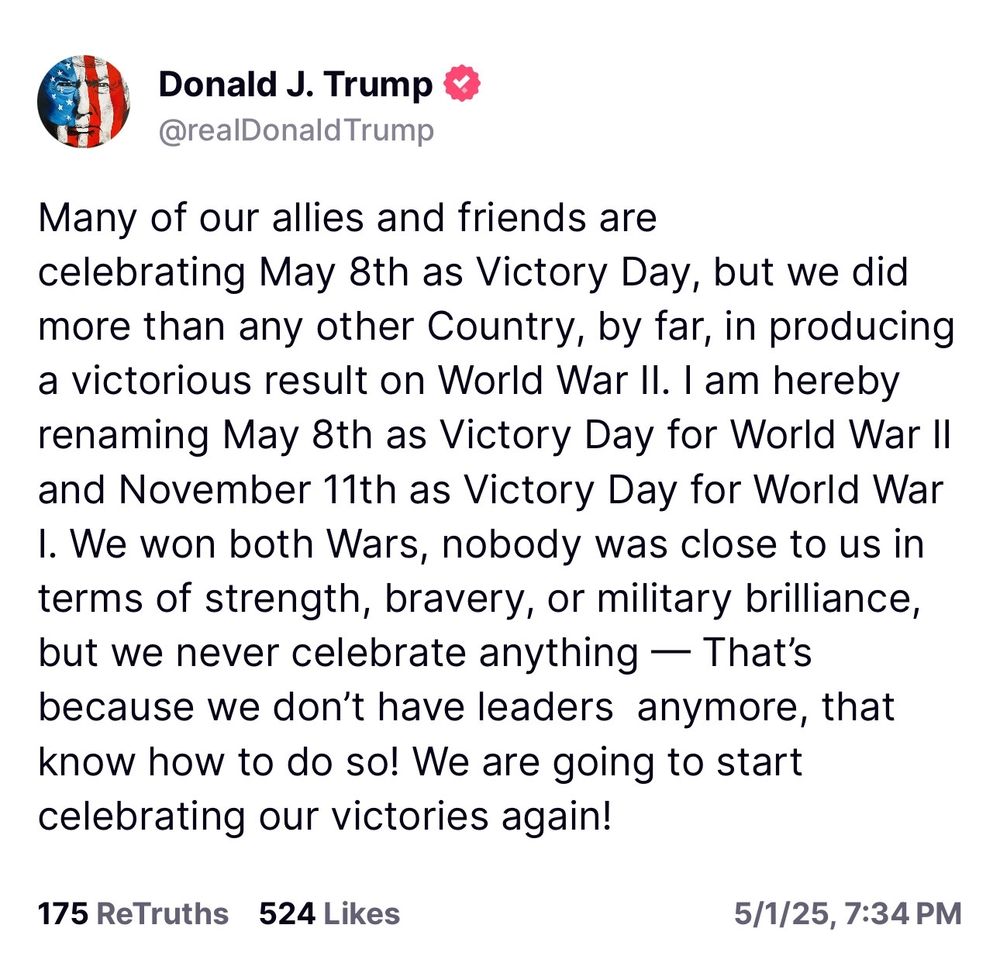Screen dimensions: 1000x967
Task: Click the @realDonaldTrump handle
Action: (296, 131)
